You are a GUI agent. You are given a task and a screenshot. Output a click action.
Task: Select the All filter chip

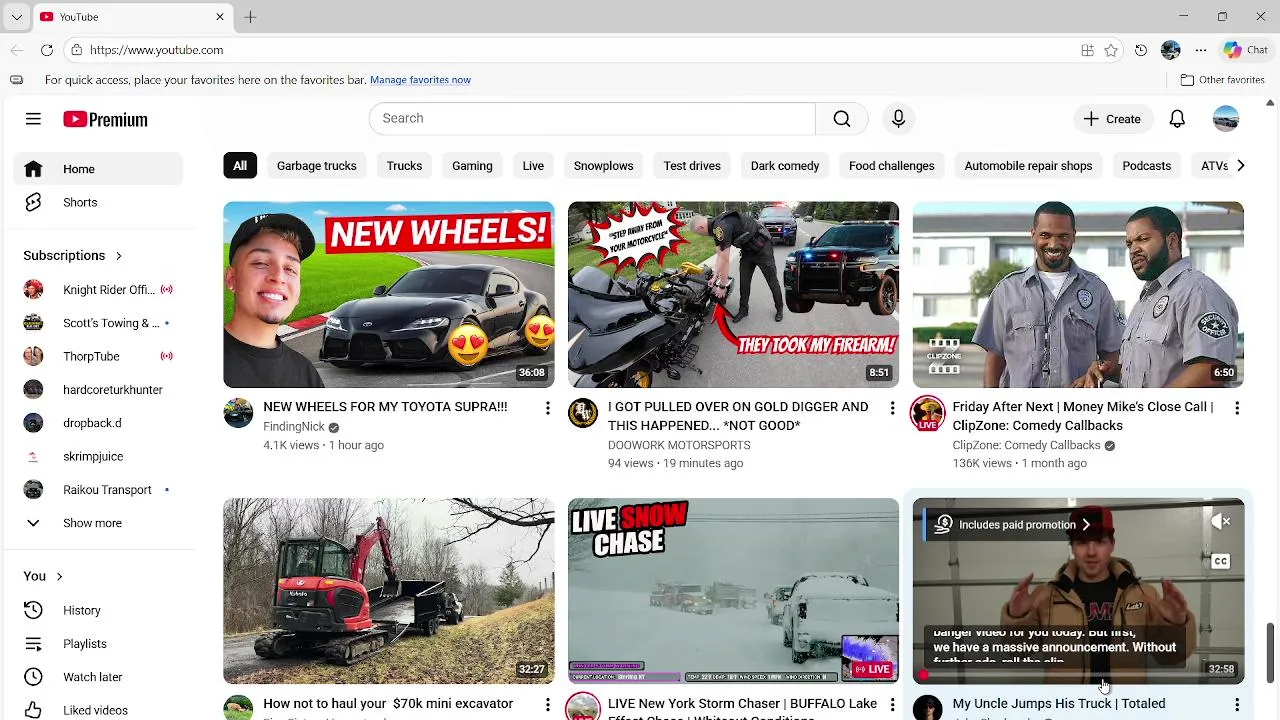[240, 166]
